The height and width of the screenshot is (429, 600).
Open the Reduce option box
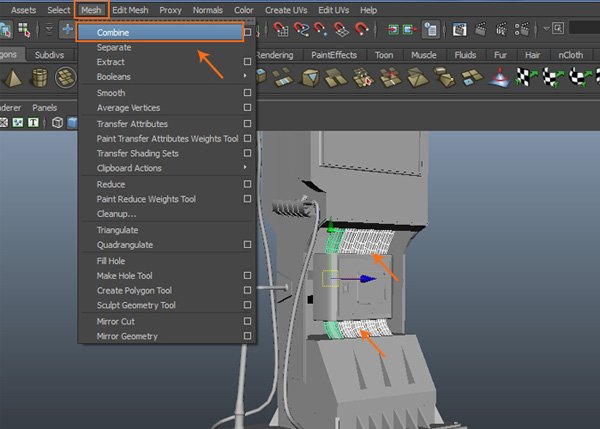[x=248, y=184]
